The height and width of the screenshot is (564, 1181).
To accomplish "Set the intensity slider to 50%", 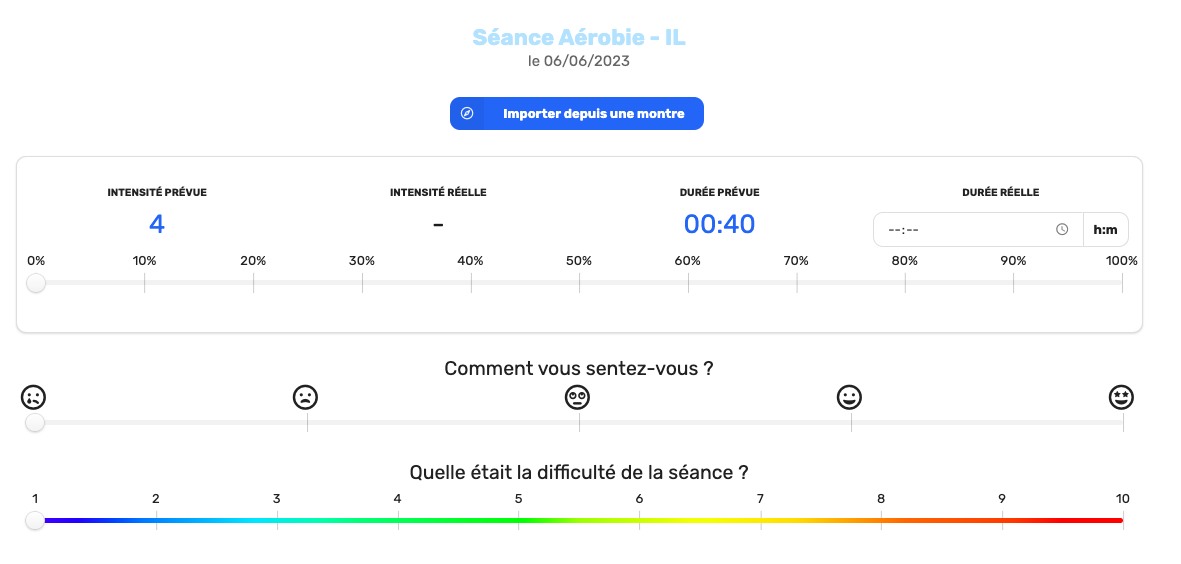I will coord(579,282).
